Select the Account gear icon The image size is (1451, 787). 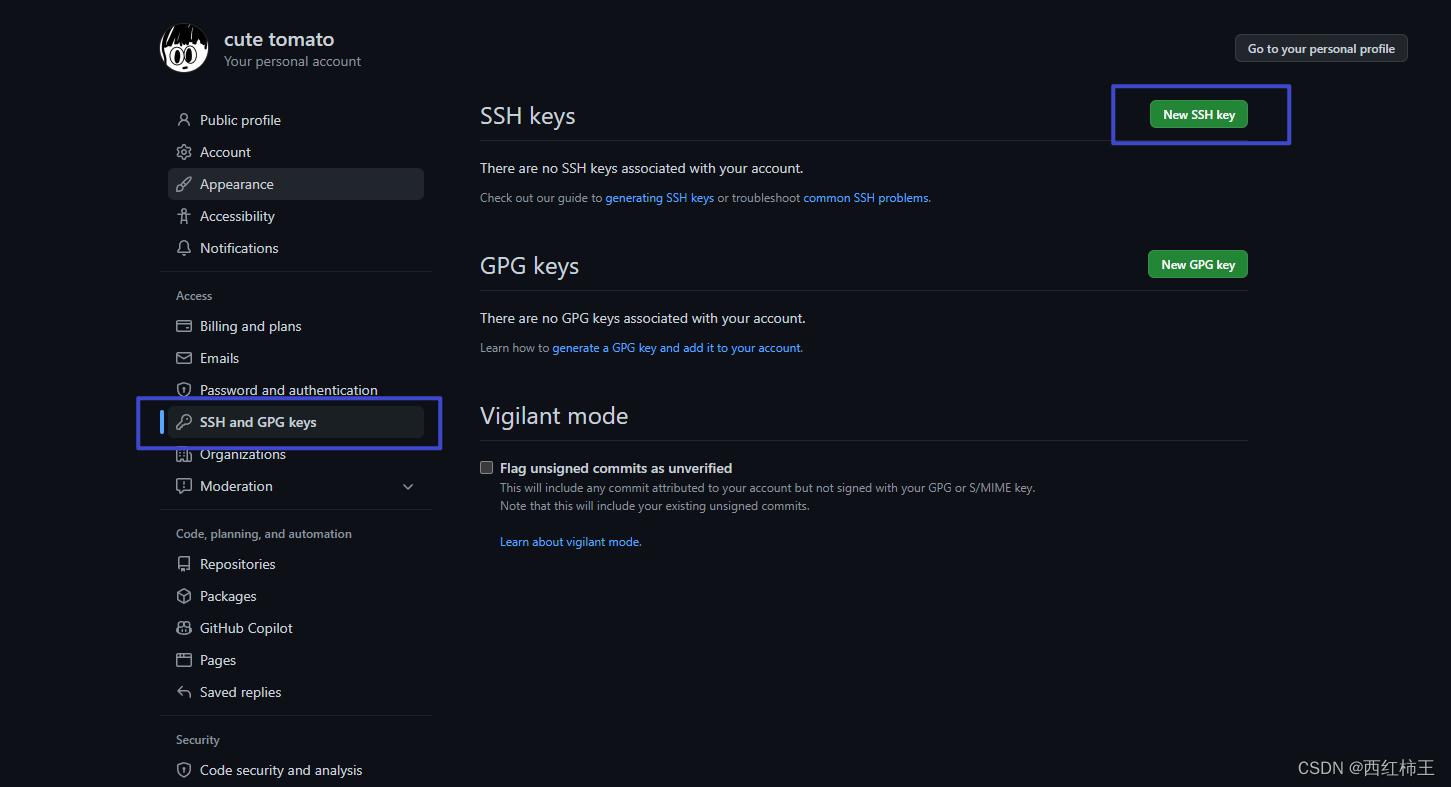[183, 151]
